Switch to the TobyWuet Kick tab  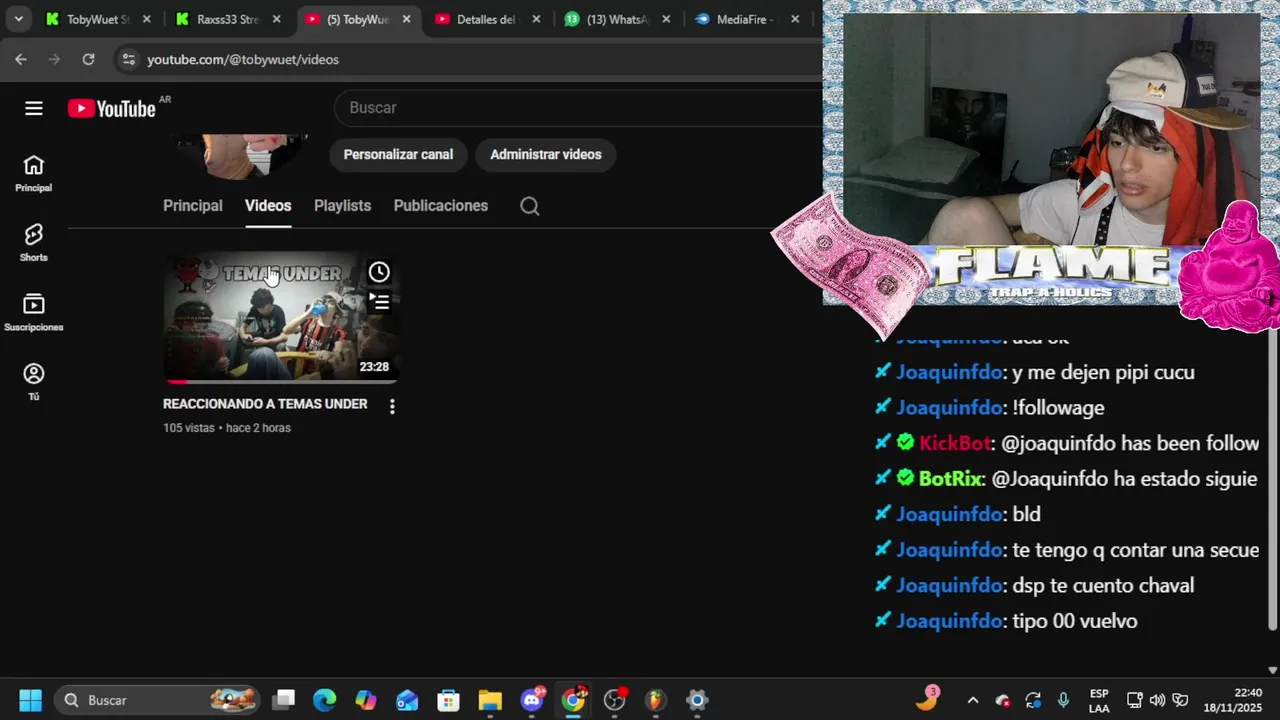coord(99,19)
